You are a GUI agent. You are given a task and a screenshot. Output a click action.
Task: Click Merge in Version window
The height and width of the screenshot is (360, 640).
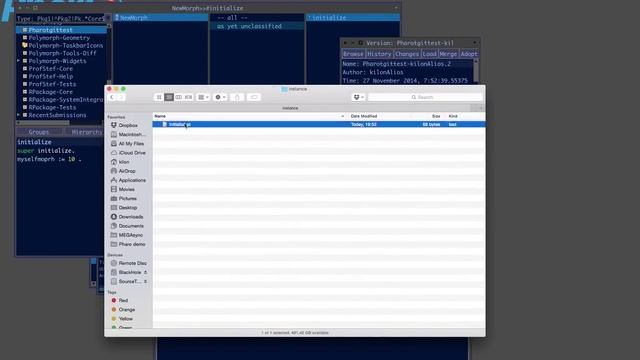tap(448, 54)
